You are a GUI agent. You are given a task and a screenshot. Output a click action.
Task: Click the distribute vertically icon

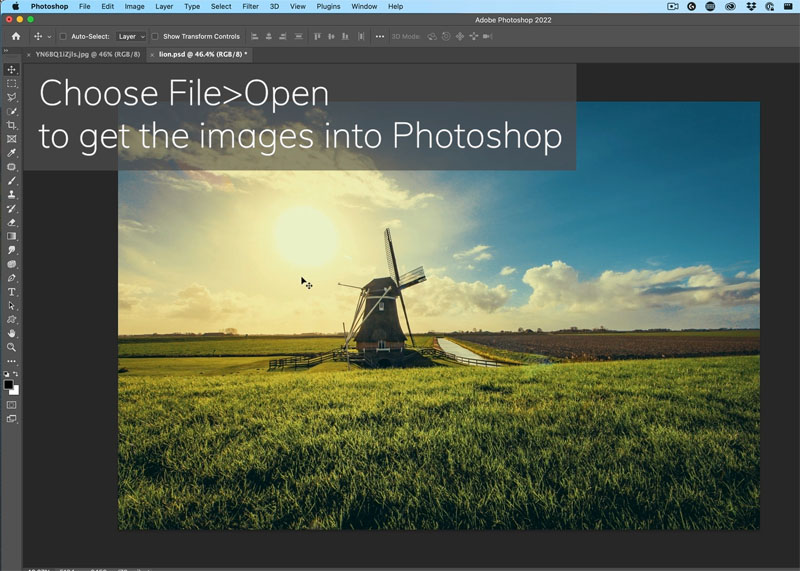pos(299,36)
